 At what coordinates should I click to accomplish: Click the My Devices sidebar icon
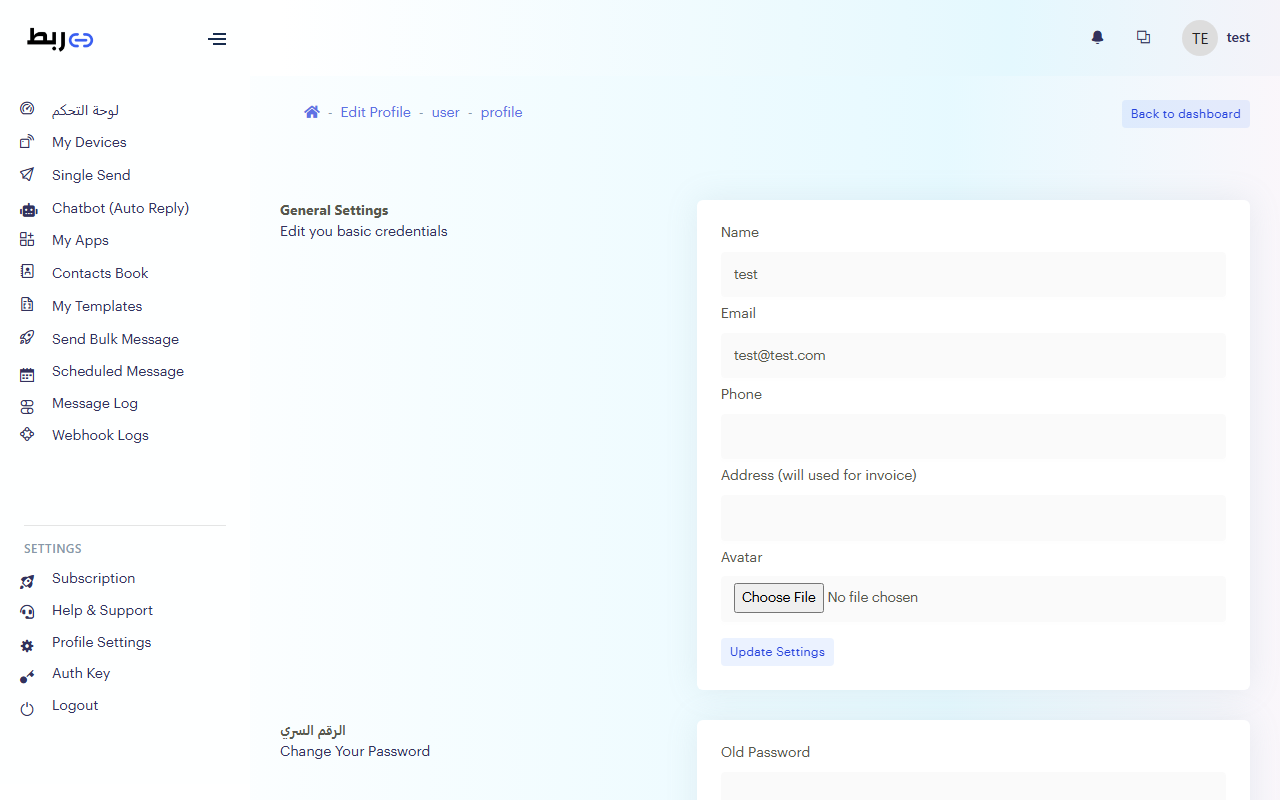27,142
